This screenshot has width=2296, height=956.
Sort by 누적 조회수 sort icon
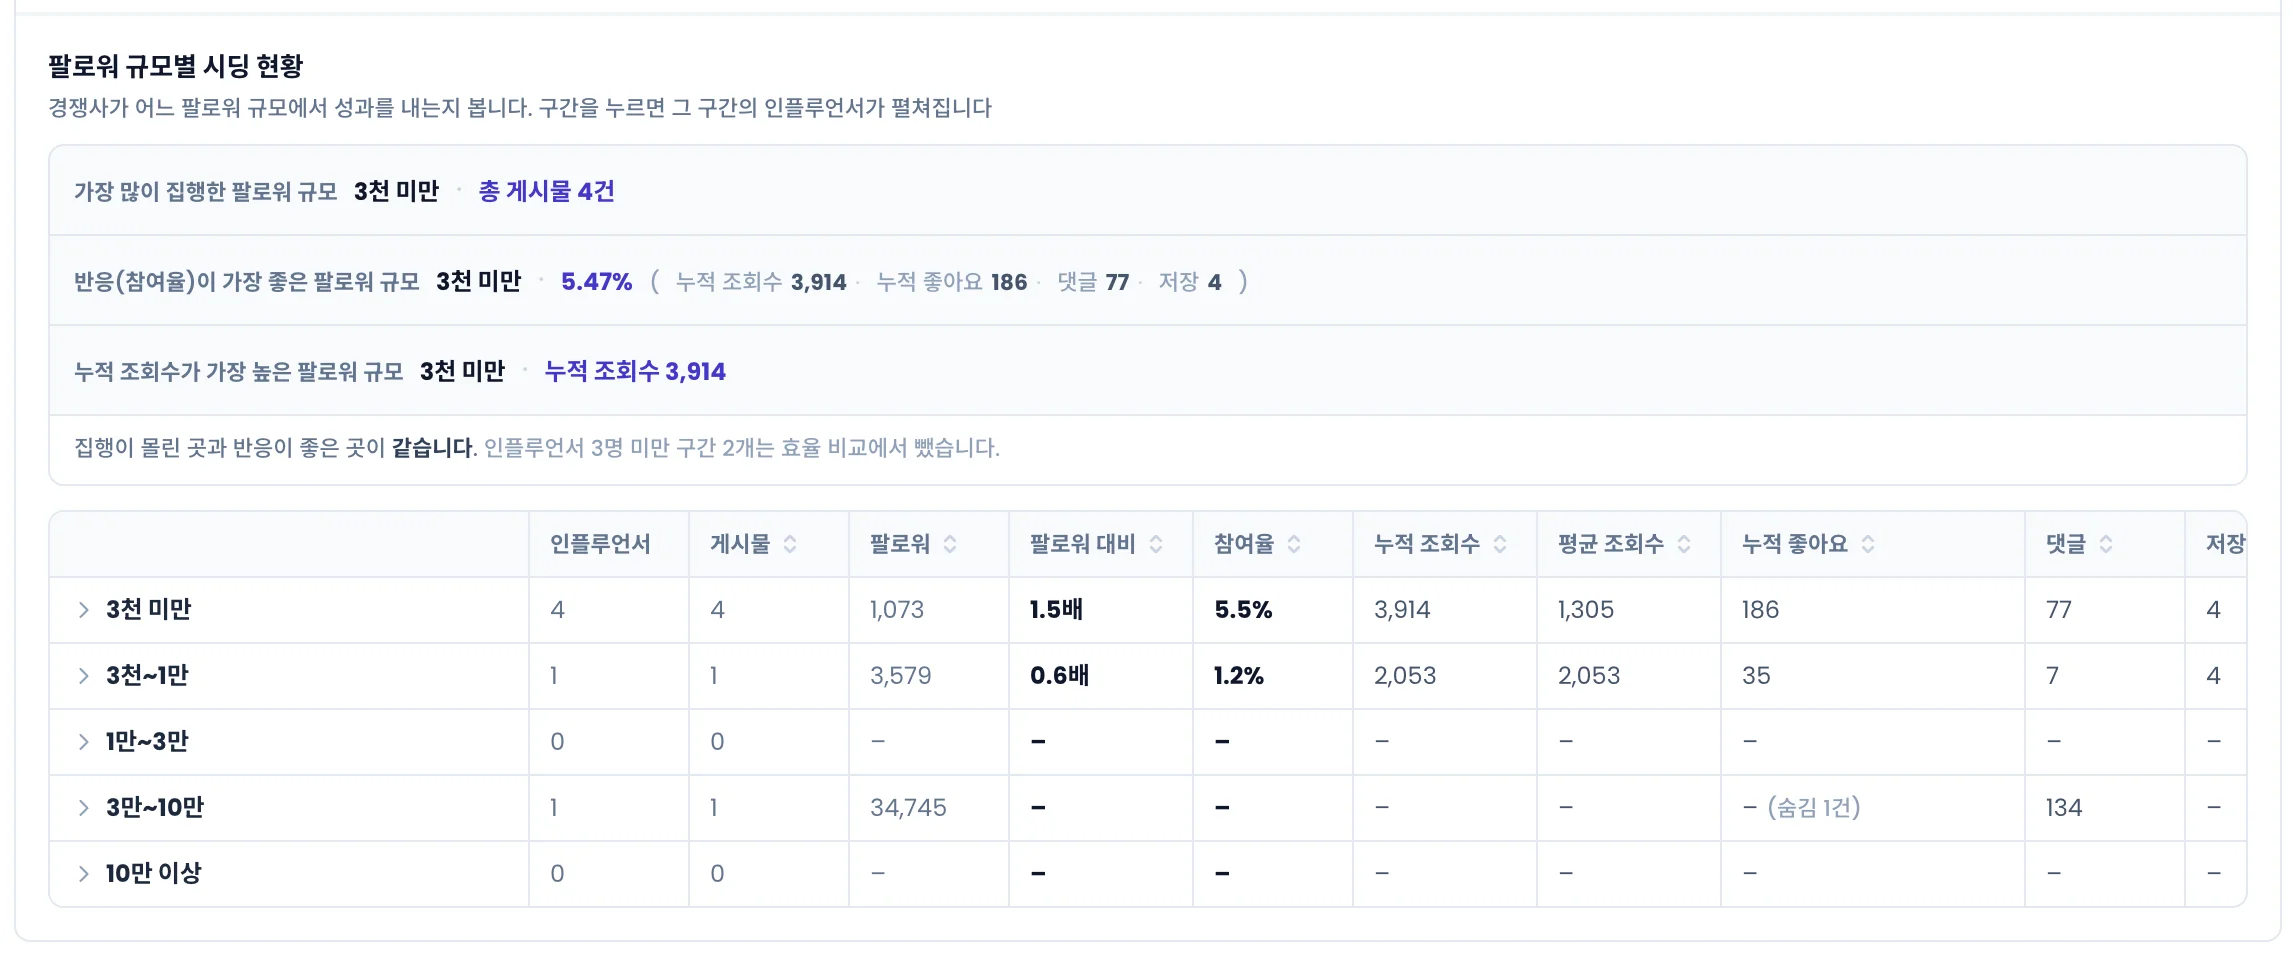coord(1500,544)
